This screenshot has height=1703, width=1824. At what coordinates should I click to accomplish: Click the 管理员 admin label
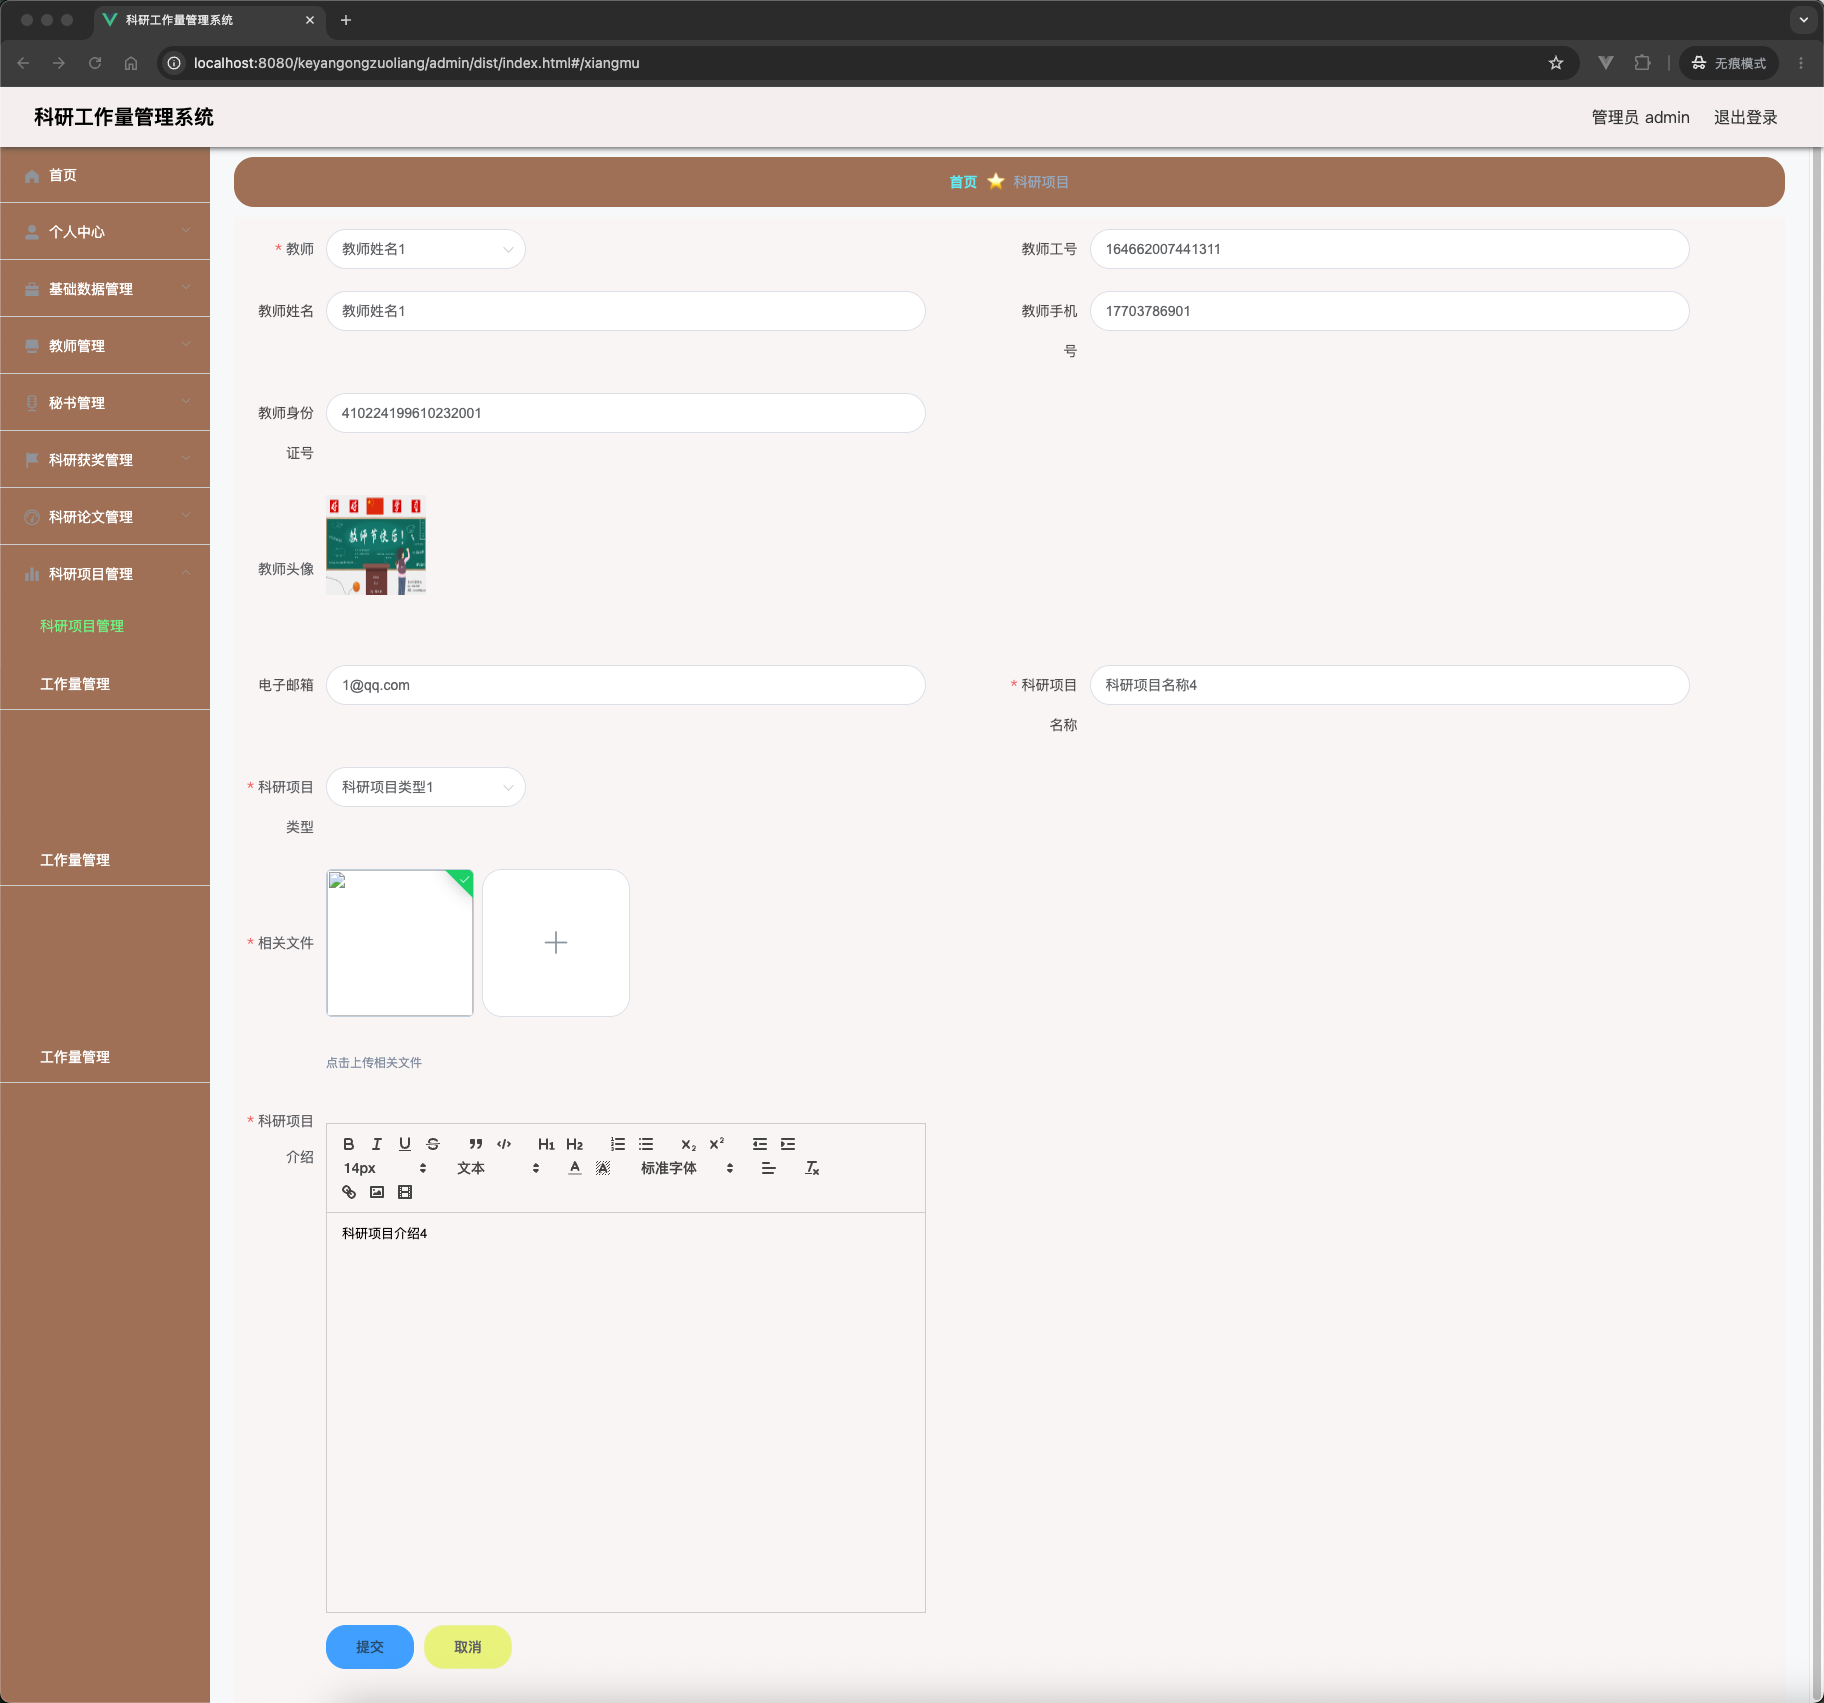tap(1640, 117)
